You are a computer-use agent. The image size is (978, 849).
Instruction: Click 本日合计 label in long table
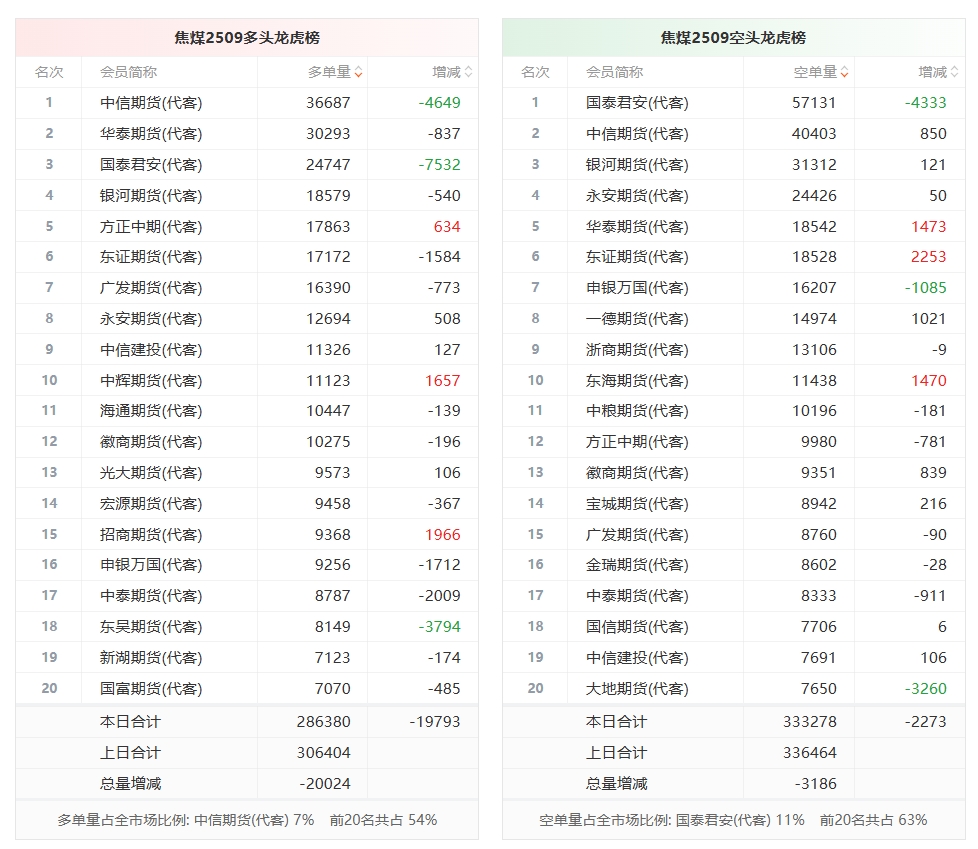[130, 722]
